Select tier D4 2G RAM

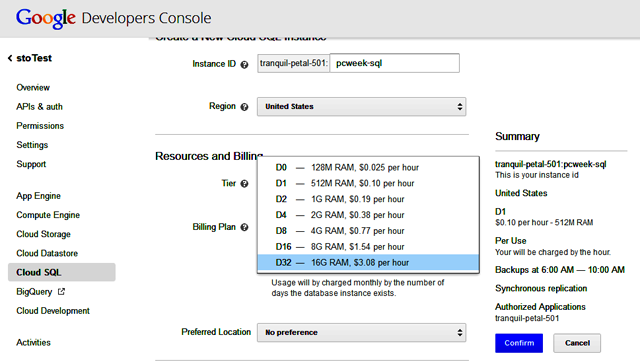coord(368,215)
